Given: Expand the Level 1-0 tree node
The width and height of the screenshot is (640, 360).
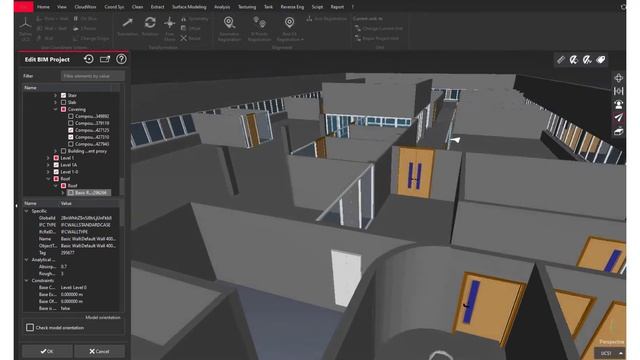Looking at the screenshot, I should (x=48, y=172).
